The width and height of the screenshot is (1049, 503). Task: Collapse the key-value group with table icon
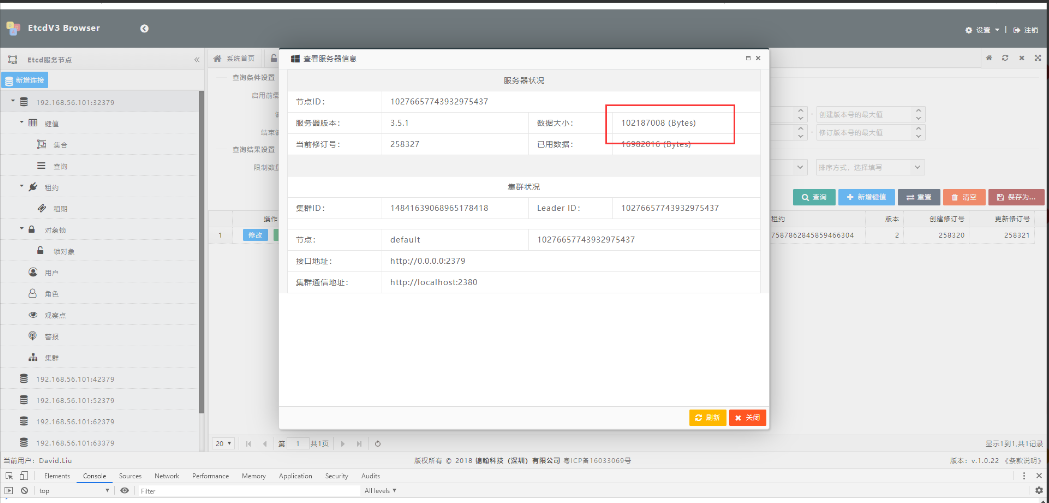tap(21, 122)
